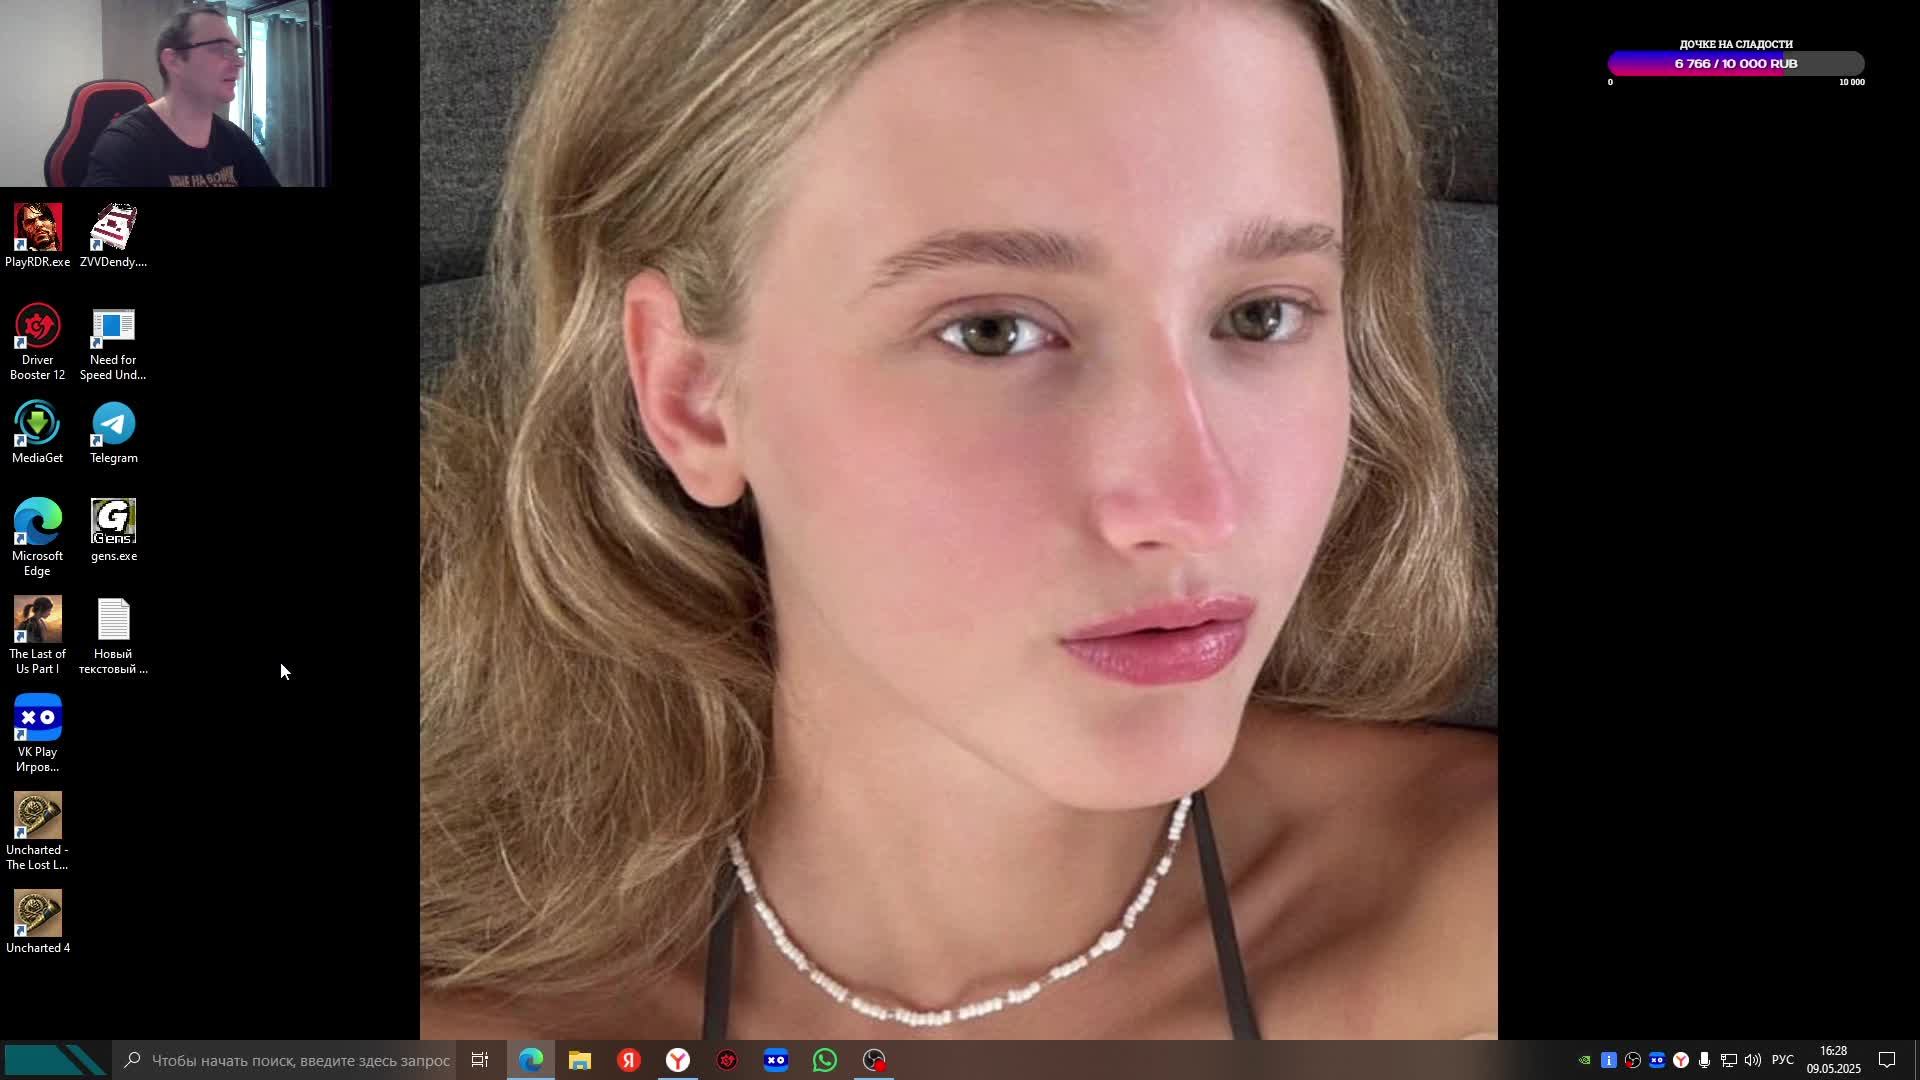The width and height of the screenshot is (1920, 1080).
Task: Launch the VK Play Игровой центр desktop shortcut
Action: pos(38,734)
